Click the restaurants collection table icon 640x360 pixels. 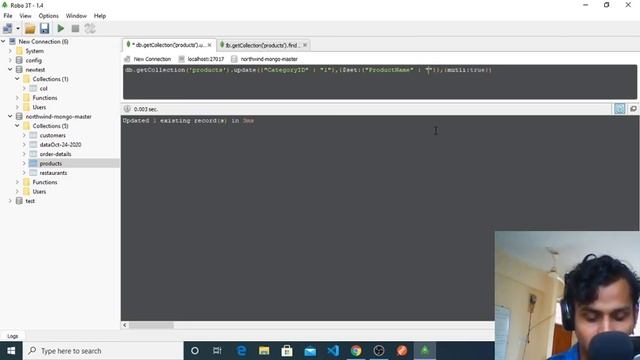33,173
